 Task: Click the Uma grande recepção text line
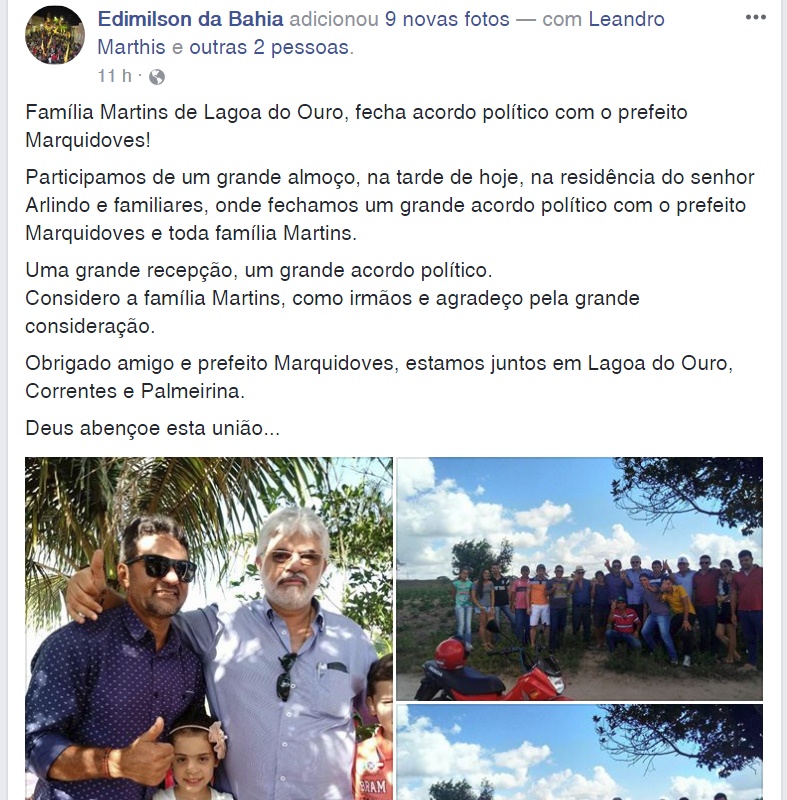tap(259, 270)
